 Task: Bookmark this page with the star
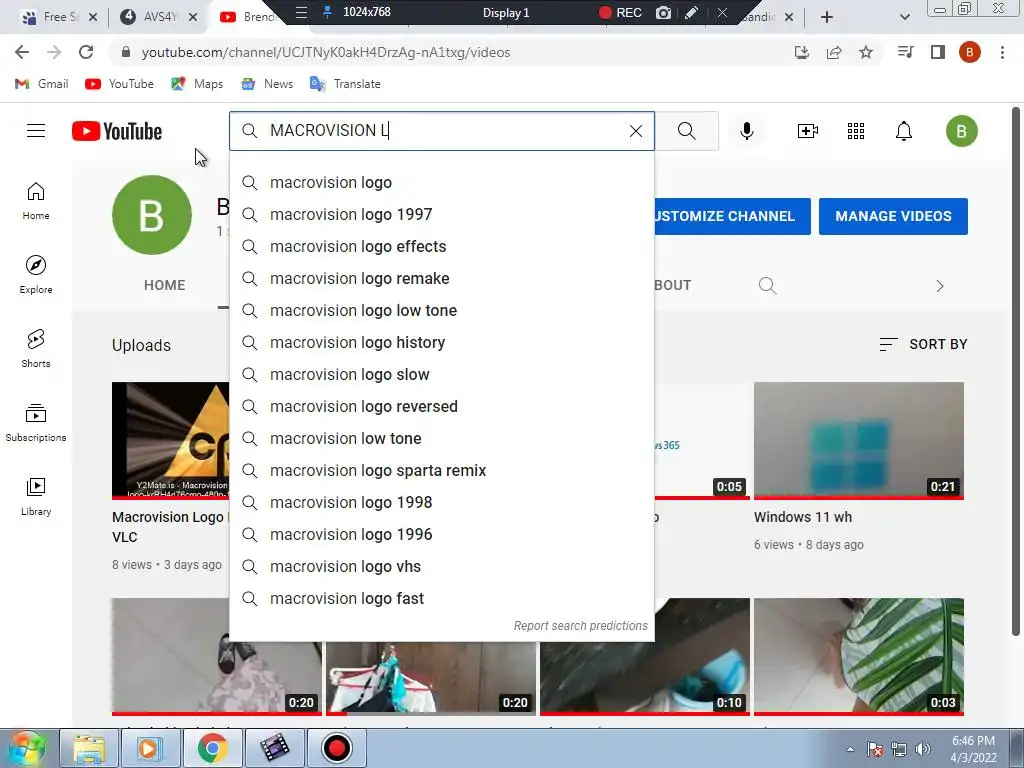(x=866, y=52)
